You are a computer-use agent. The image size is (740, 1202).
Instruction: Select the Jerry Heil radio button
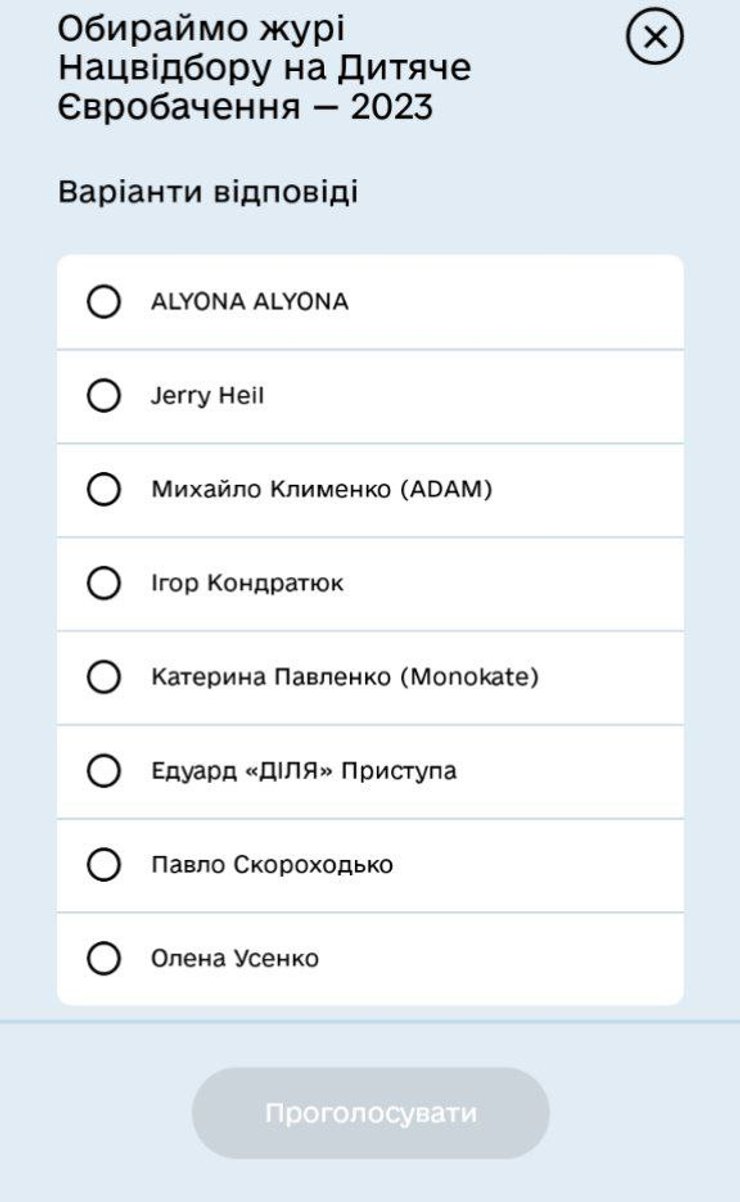click(103, 394)
